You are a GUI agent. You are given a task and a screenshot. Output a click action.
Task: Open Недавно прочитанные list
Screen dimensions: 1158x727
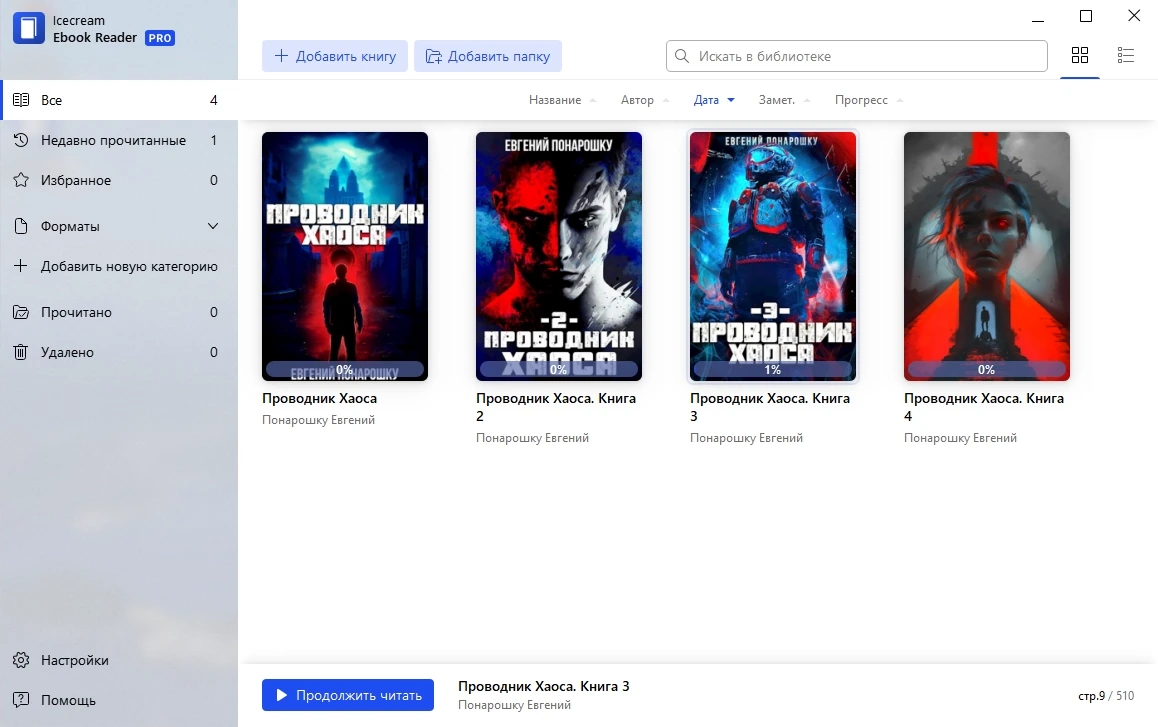tap(119, 140)
